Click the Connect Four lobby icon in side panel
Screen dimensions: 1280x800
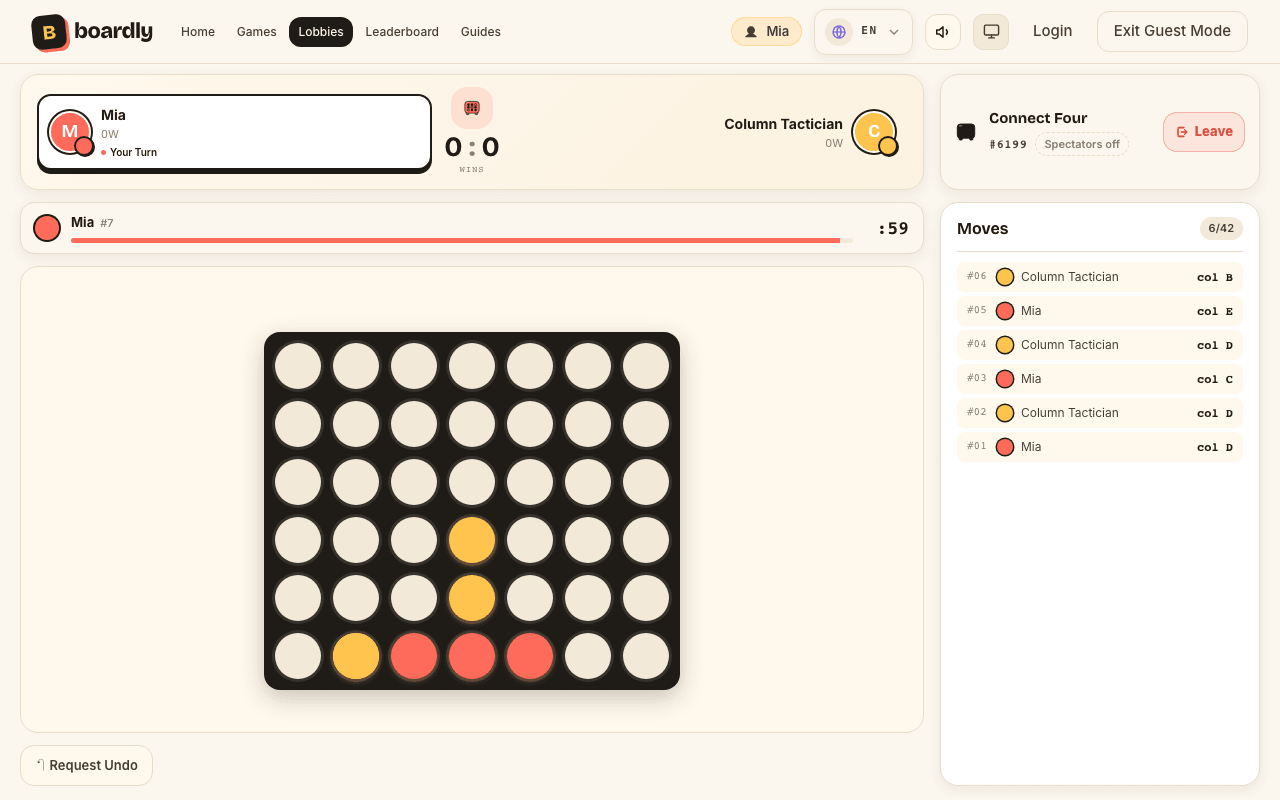tap(966, 132)
